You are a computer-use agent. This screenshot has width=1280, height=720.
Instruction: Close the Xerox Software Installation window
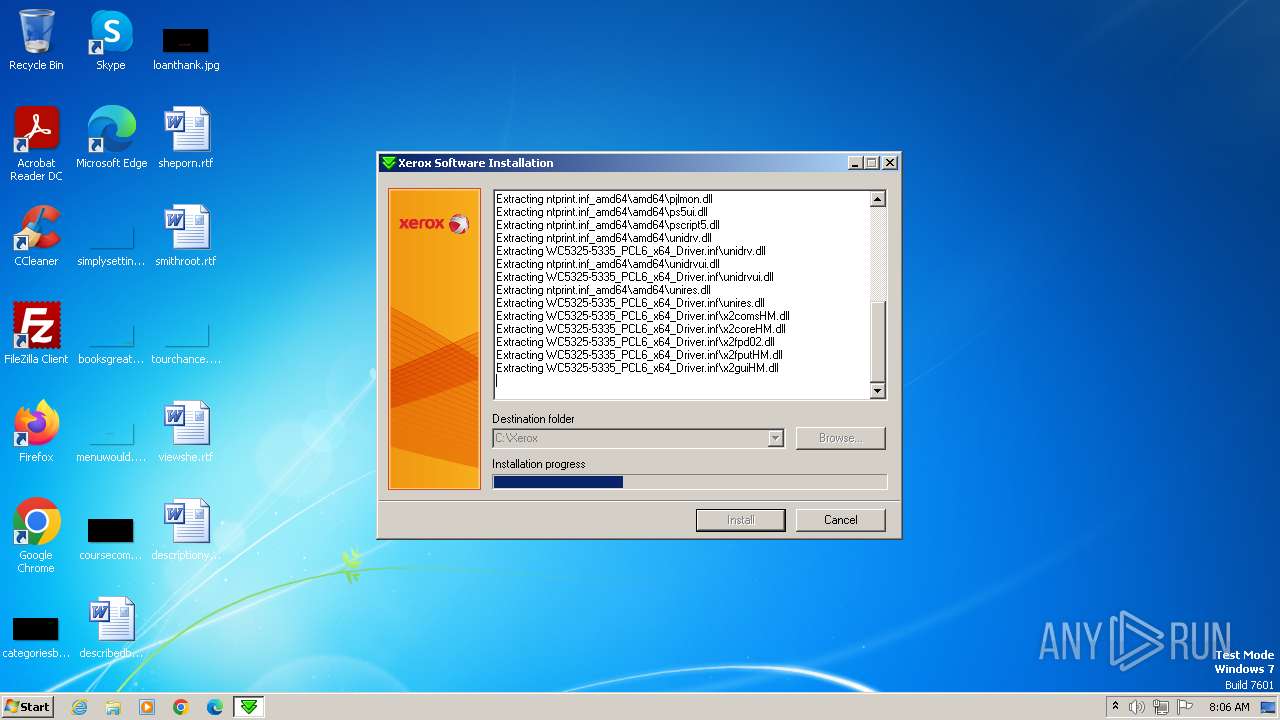point(890,163)
